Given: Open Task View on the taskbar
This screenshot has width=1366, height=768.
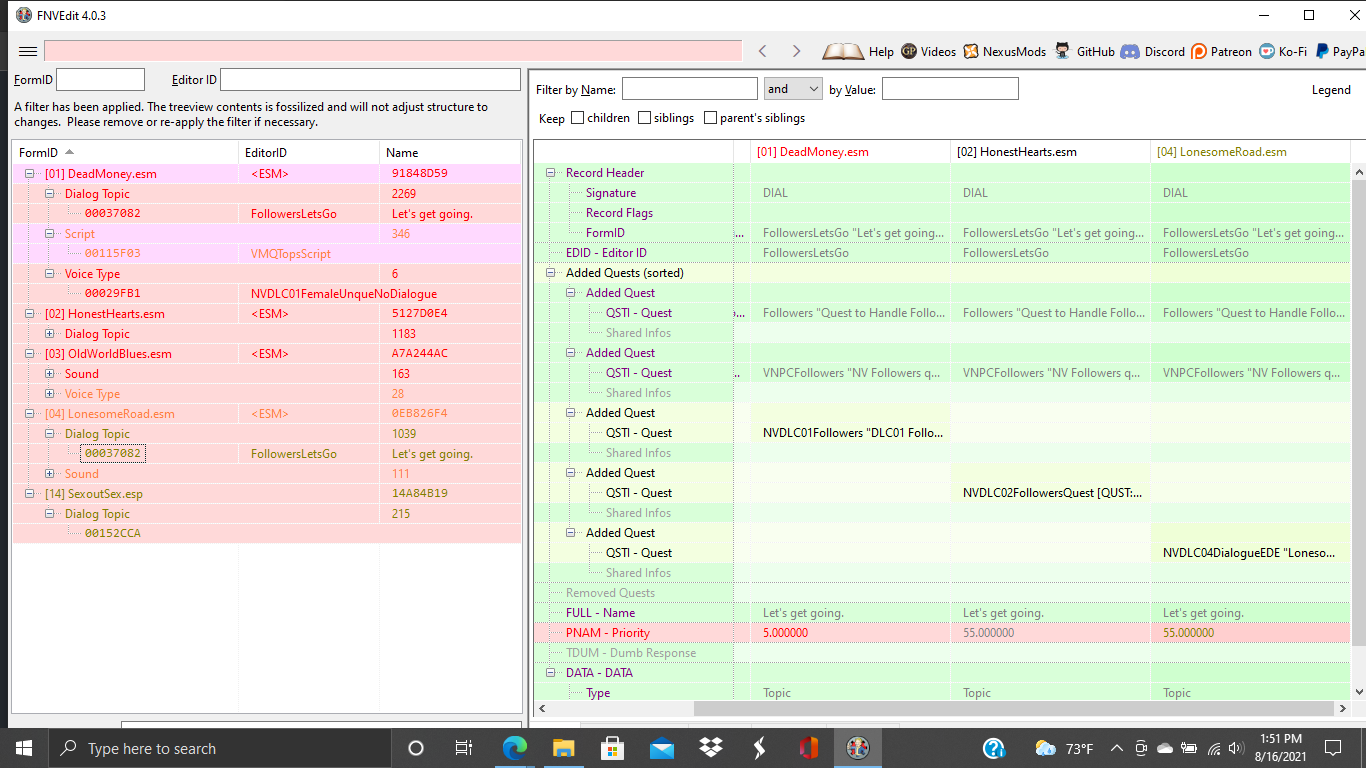Looking at the screenshot, I should click(x=464, y=748).
